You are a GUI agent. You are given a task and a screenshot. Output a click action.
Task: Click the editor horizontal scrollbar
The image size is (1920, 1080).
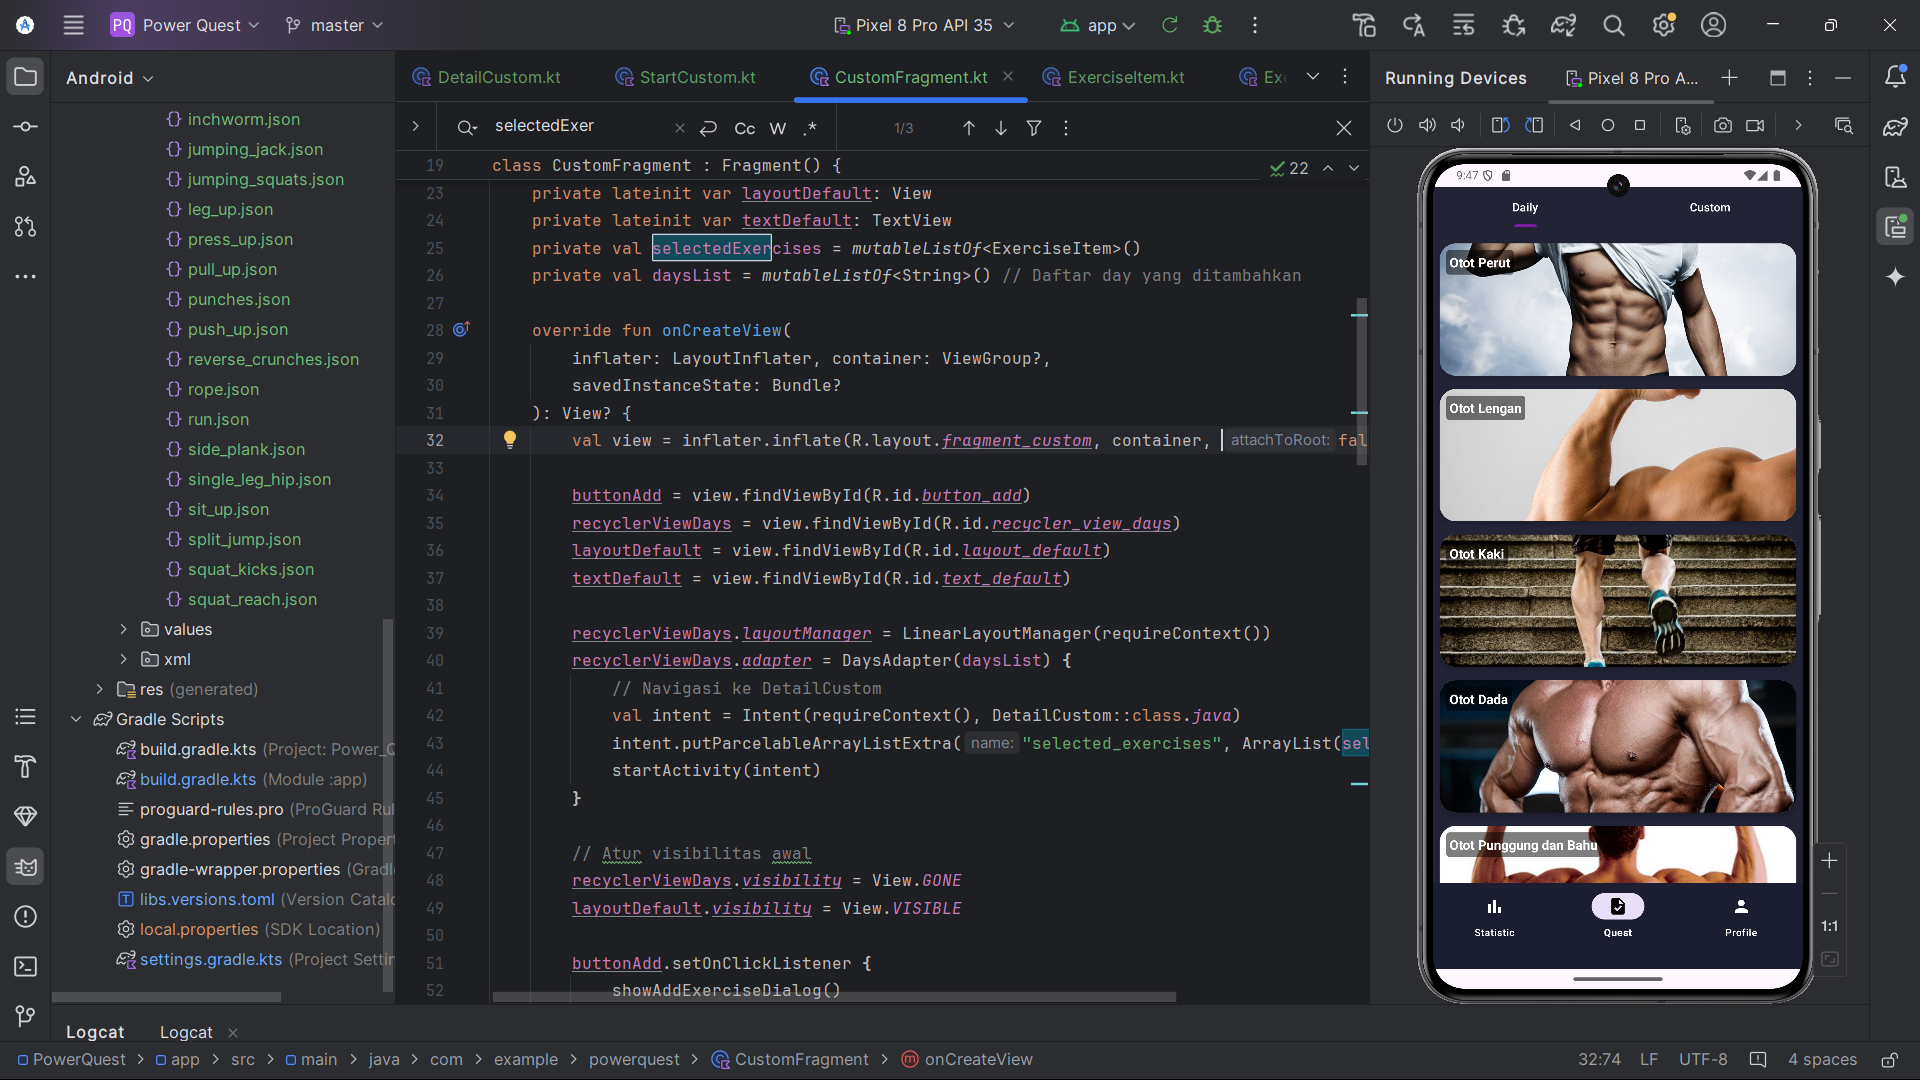click(834, 997)
